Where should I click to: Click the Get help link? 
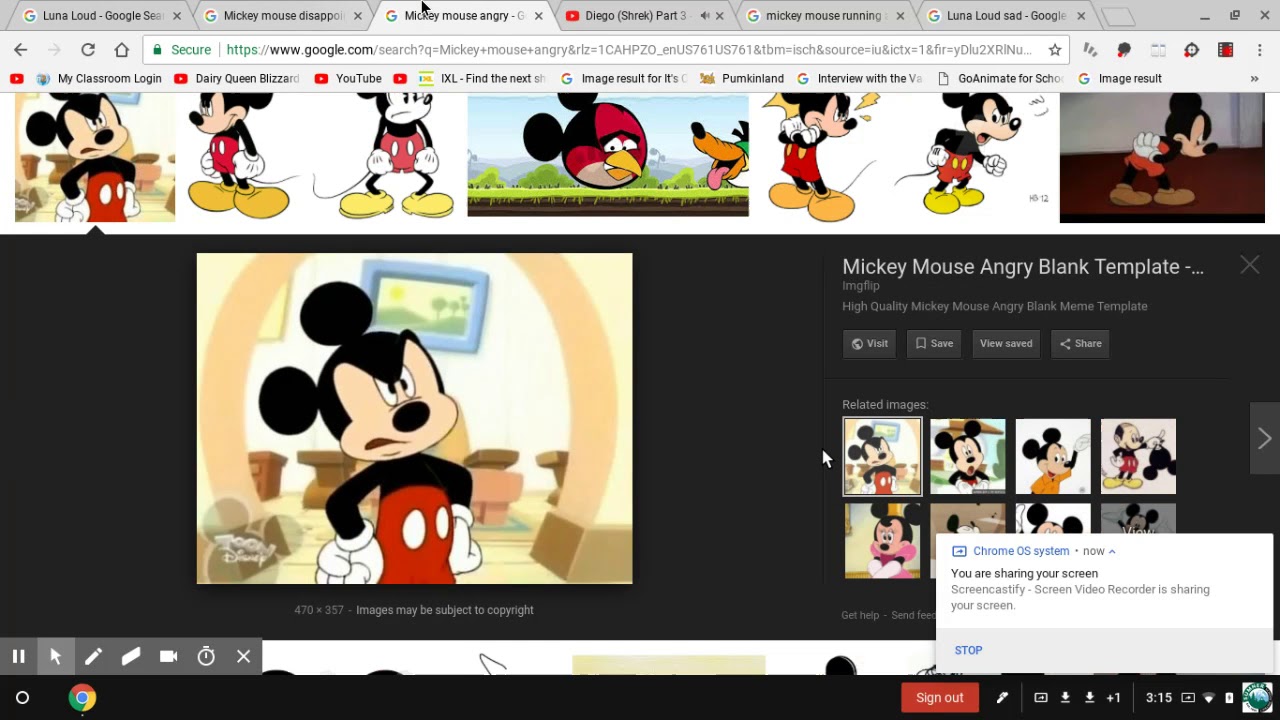[x=860, y=615]
